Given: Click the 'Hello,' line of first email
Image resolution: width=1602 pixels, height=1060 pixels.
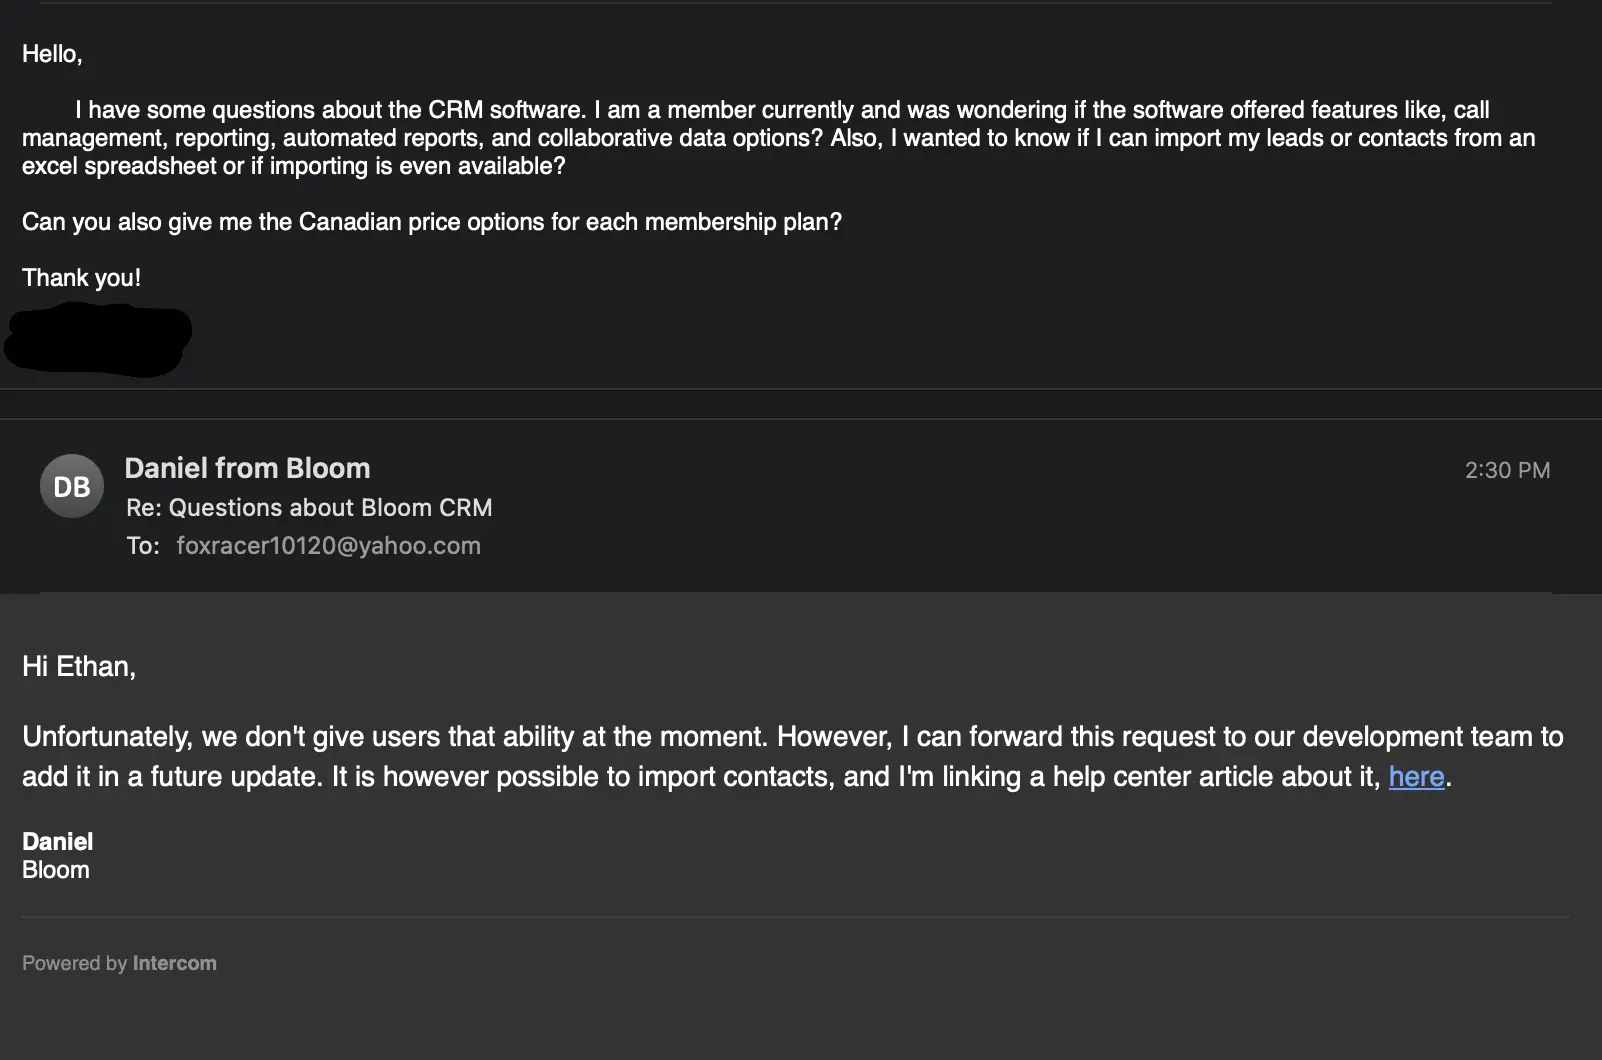Looking at the screenshot, I should [x=52, y=54].
